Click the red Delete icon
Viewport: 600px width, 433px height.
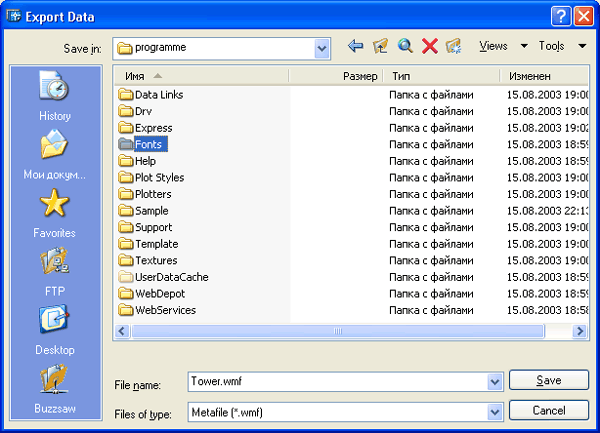[430, 46]
